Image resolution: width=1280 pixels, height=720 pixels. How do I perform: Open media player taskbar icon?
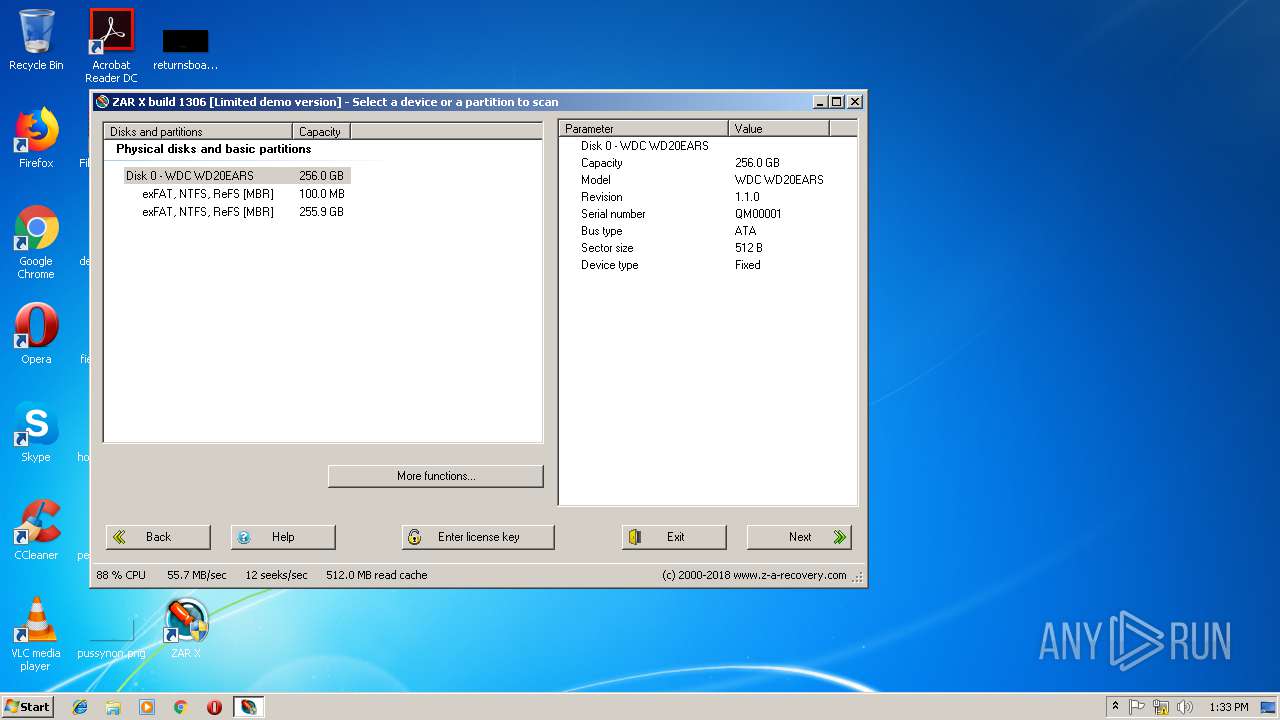(x=147, y=707)
